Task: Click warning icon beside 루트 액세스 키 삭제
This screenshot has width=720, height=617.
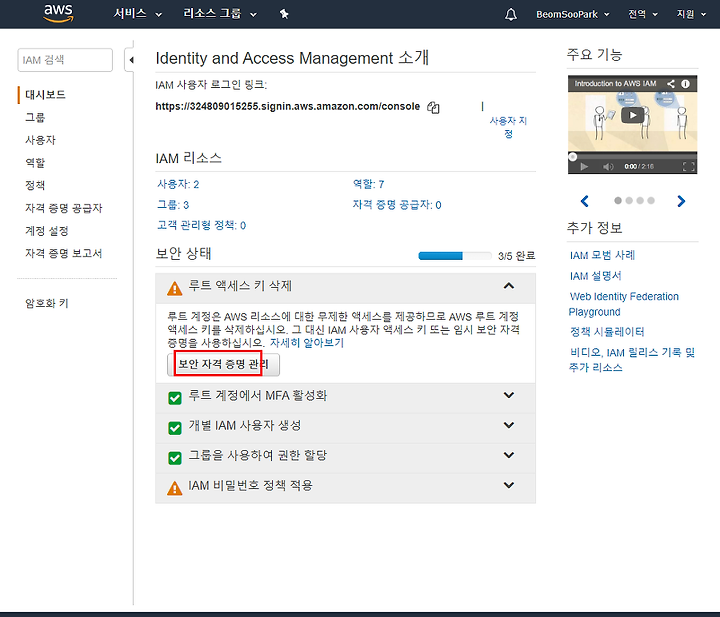Action: pos(174,288)
